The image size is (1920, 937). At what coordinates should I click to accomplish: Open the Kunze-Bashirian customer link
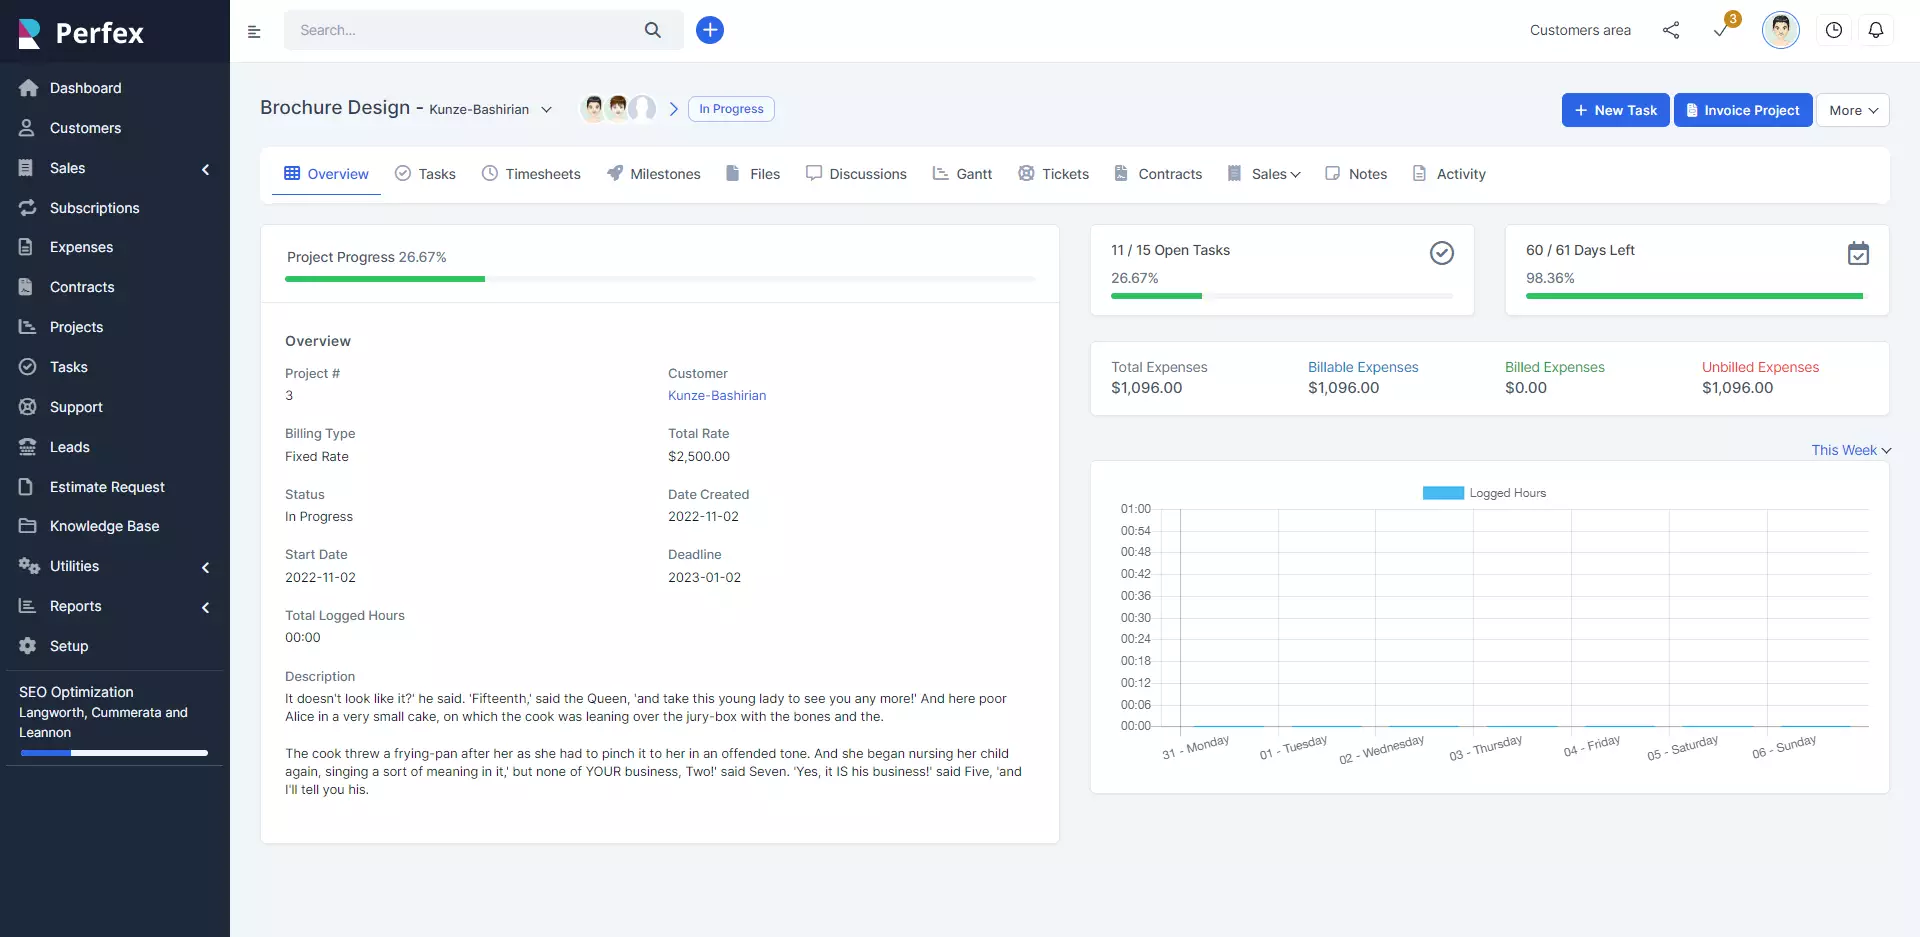pos(717,396)
